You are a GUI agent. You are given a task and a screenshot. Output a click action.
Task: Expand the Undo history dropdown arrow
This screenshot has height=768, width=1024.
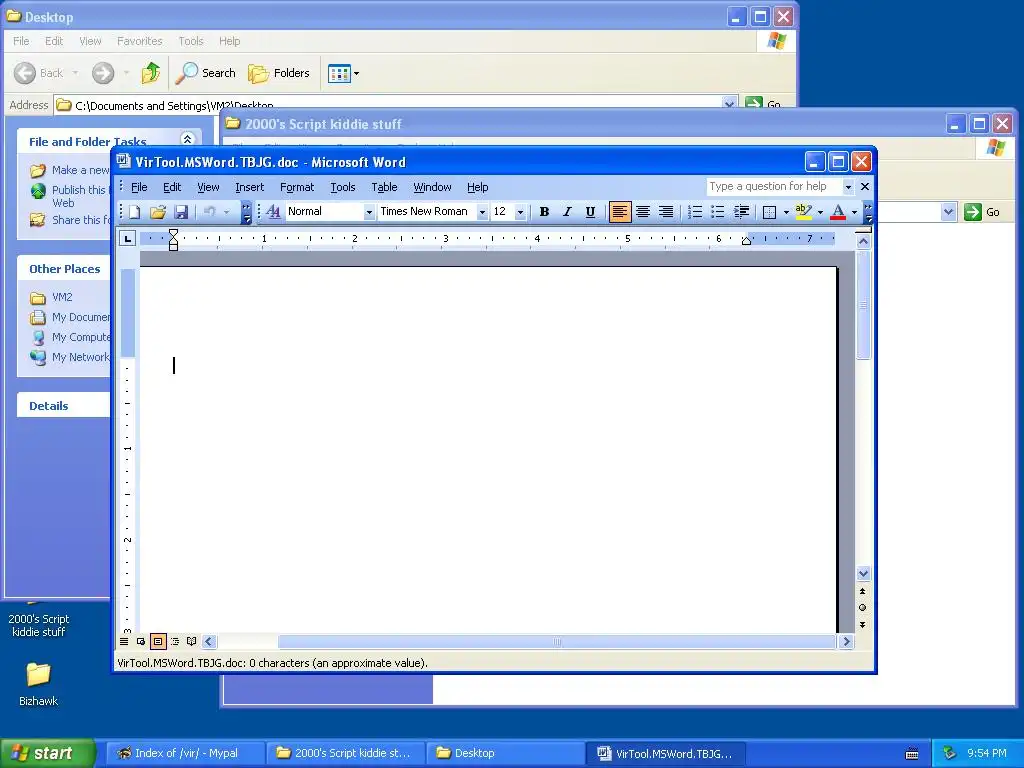pos(227,212)
